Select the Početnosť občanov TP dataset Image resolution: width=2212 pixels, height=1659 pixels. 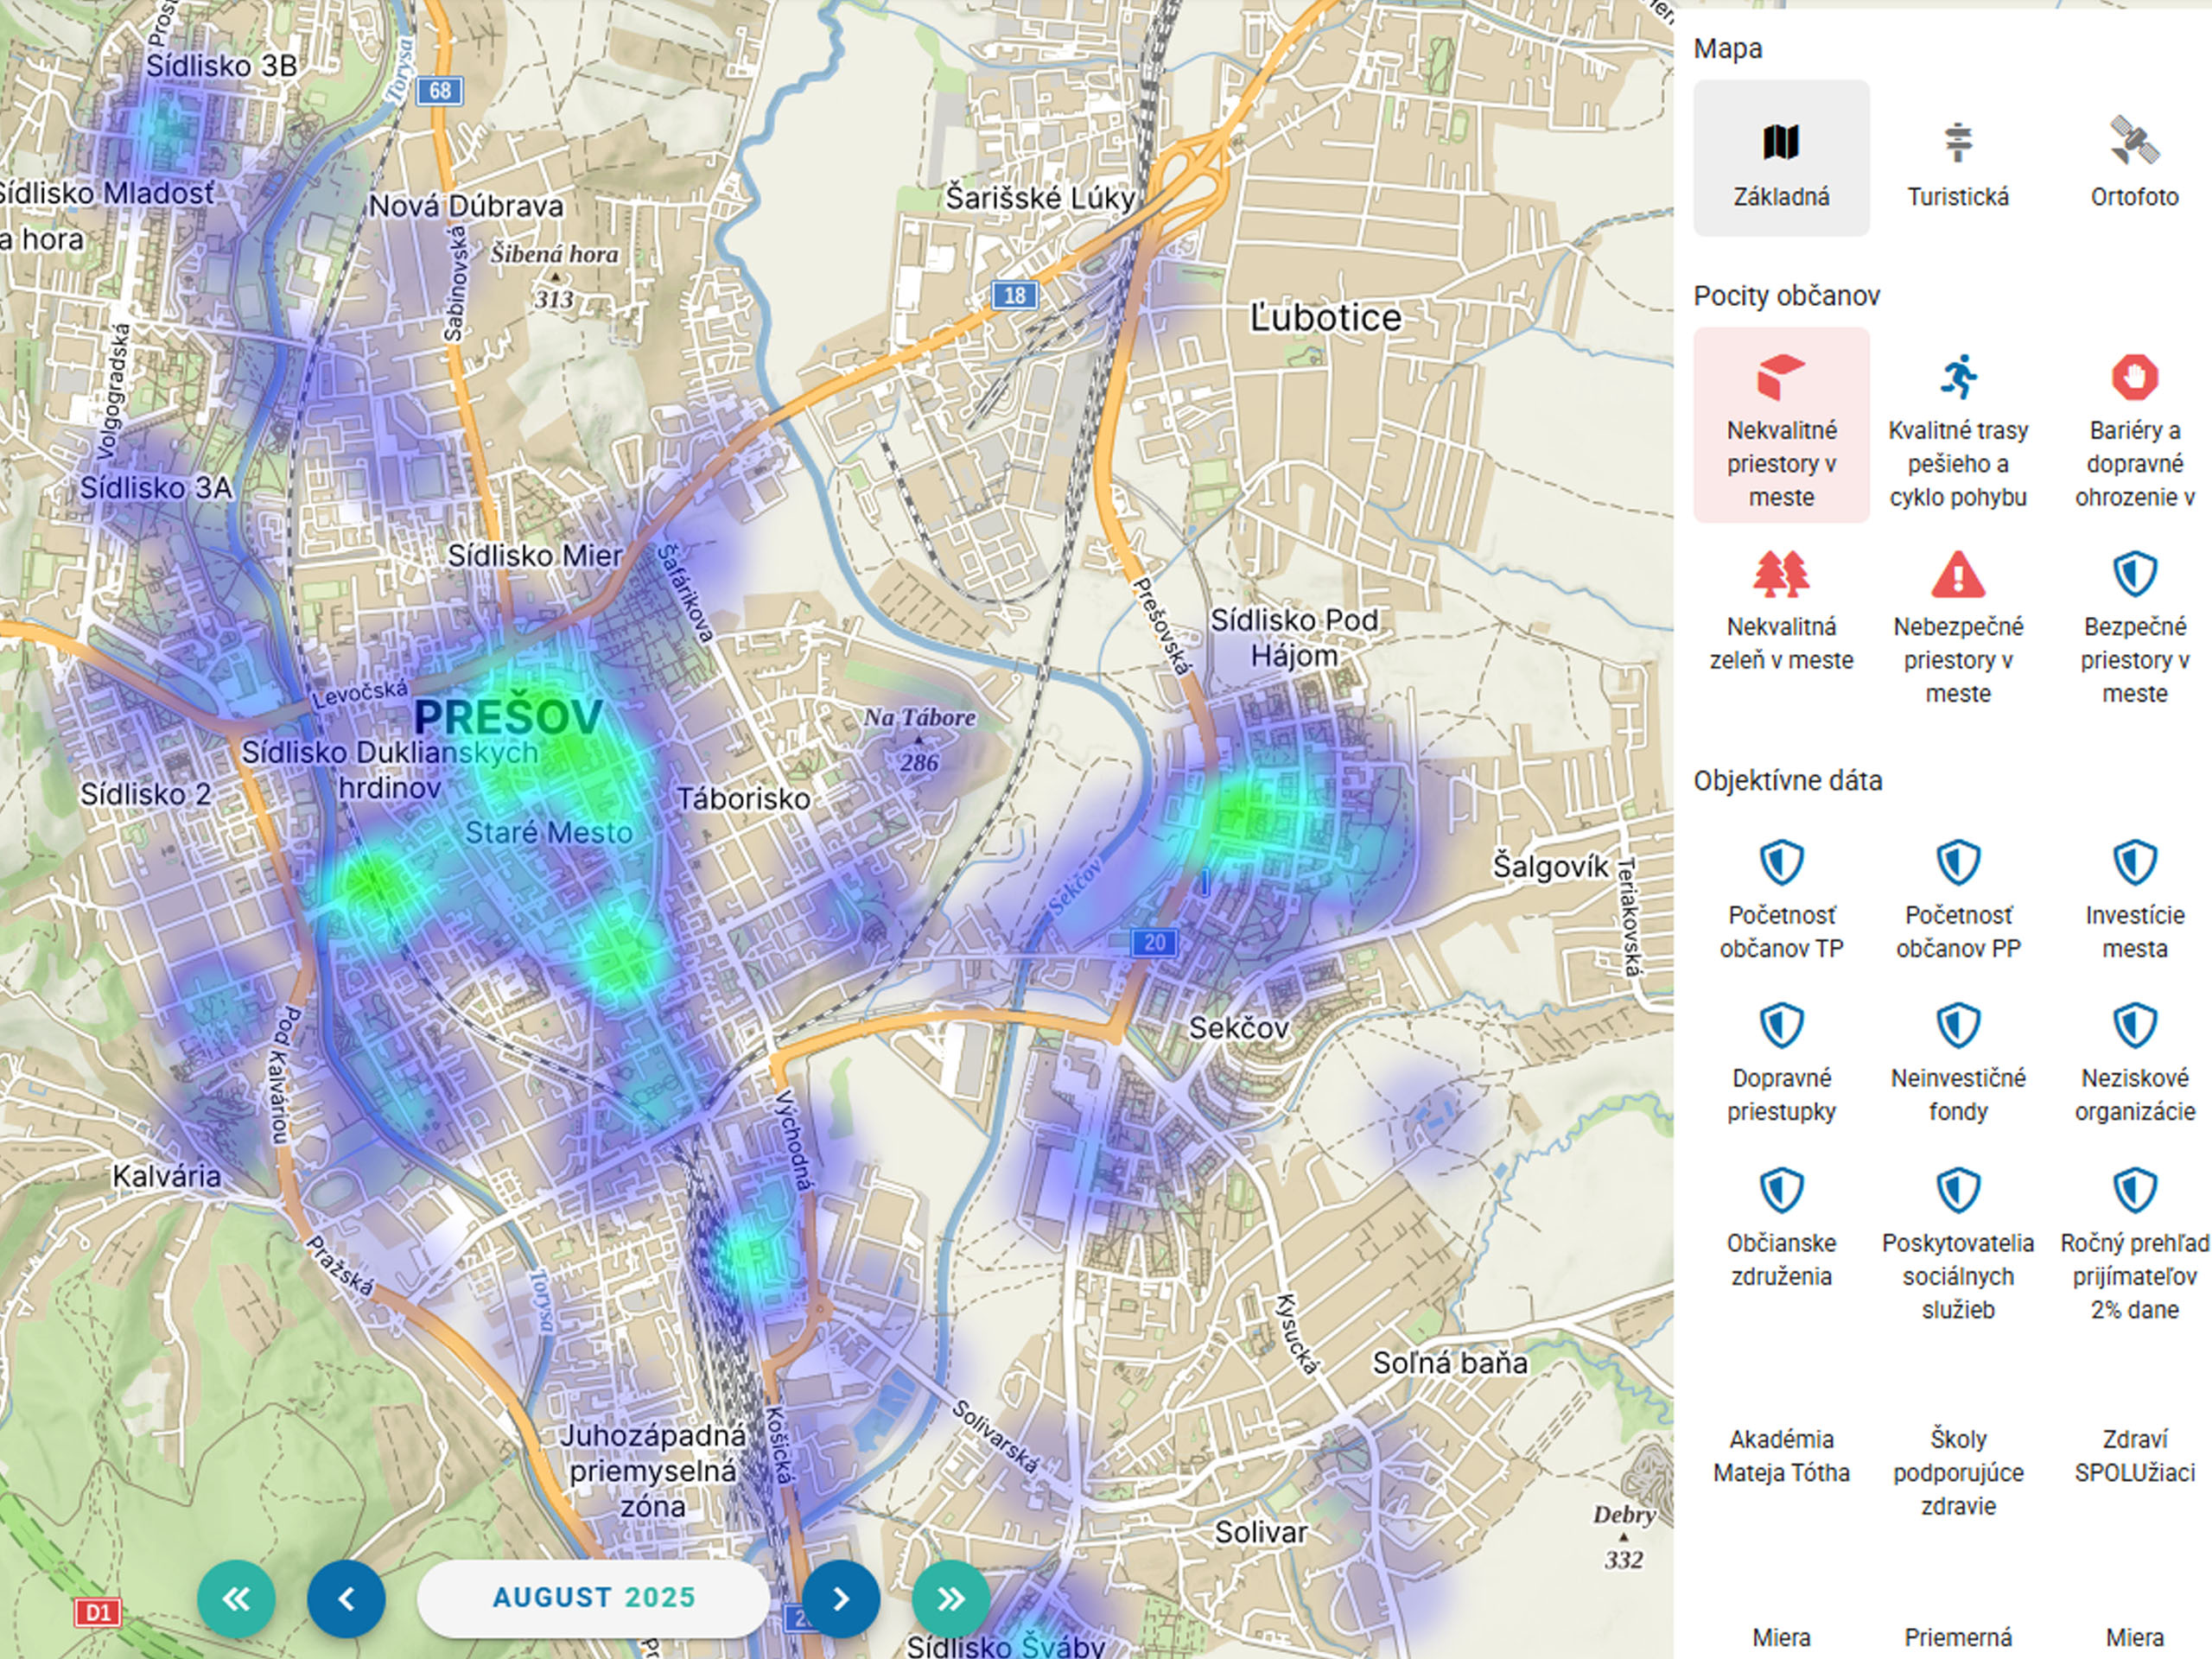click(1781, 900)
